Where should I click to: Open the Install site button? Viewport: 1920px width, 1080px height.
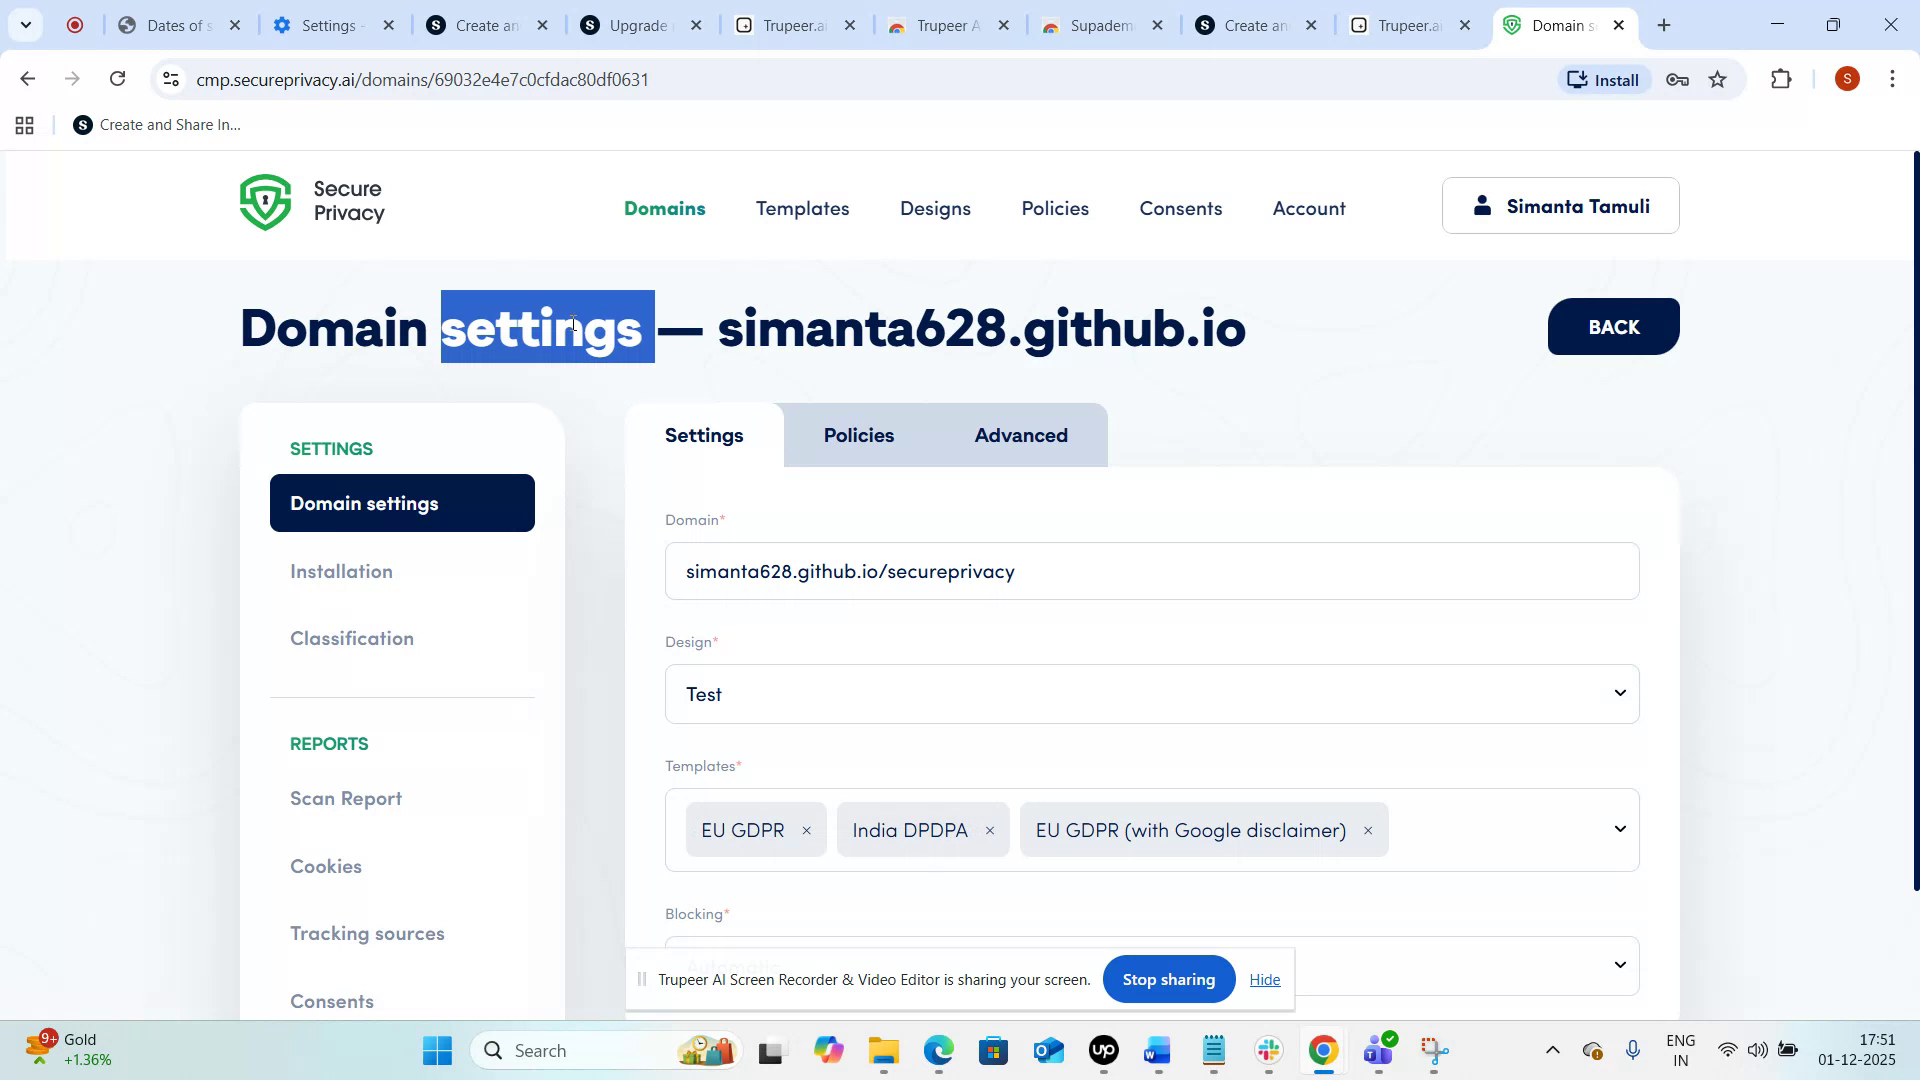click(1603, 79)
